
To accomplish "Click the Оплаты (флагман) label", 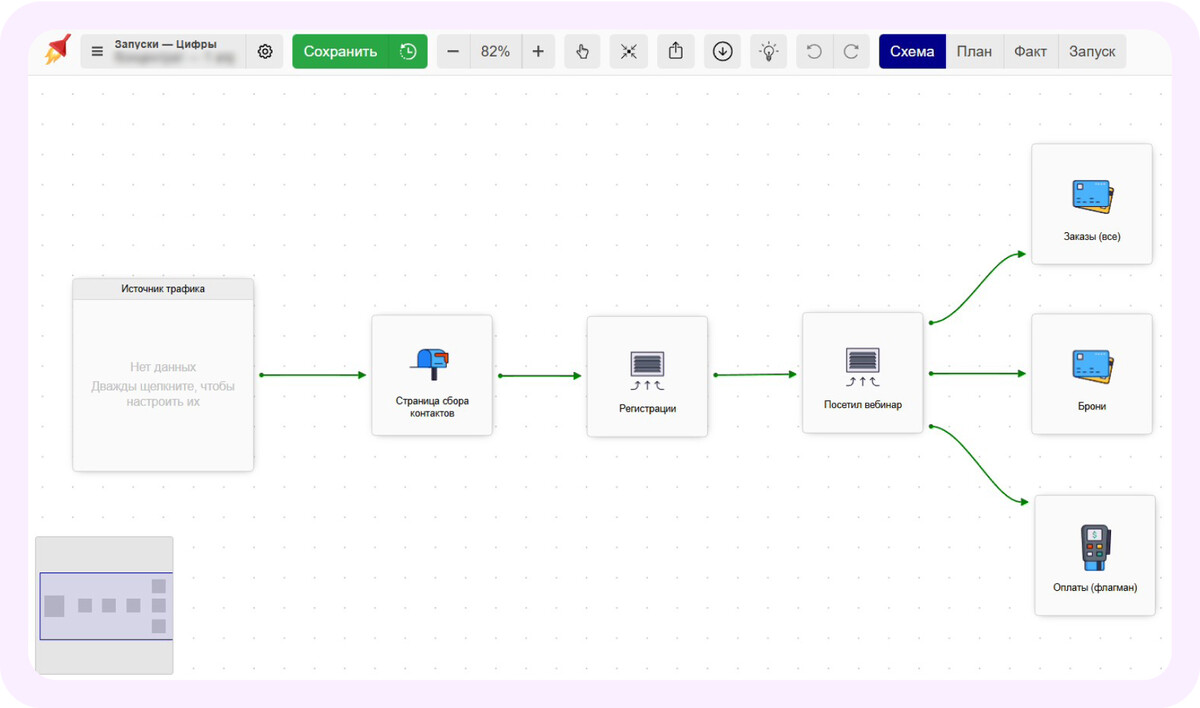I will (x=1095, y=587).
